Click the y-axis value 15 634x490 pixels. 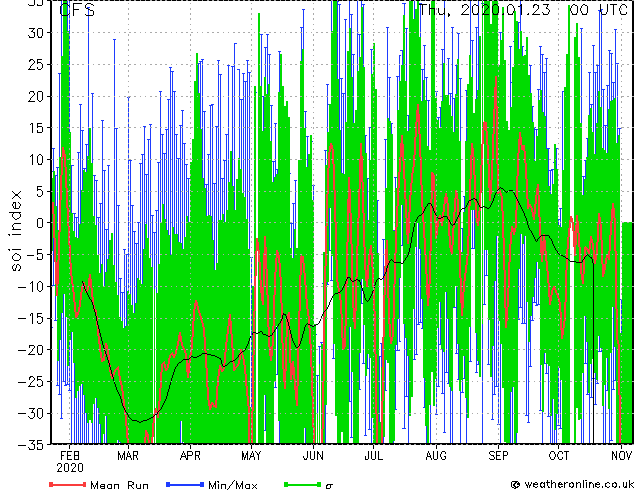(x=35, y=128)
